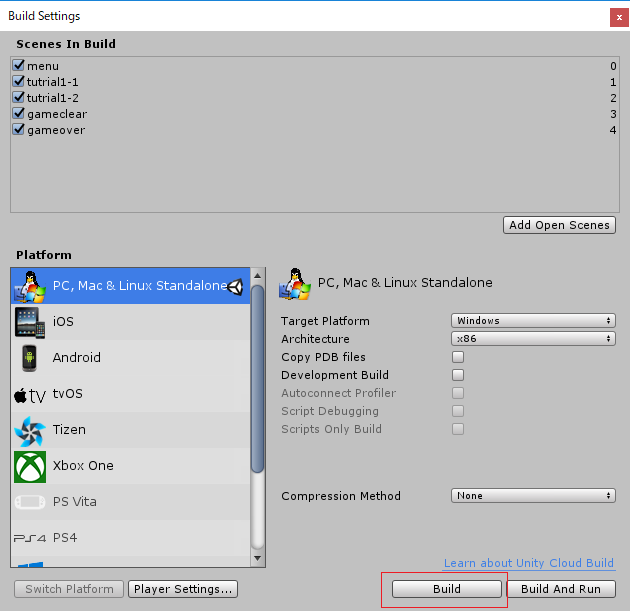Screen dimensions: 630x611
Task: Enable Development Build checkbox
Action: click(458, 375)
